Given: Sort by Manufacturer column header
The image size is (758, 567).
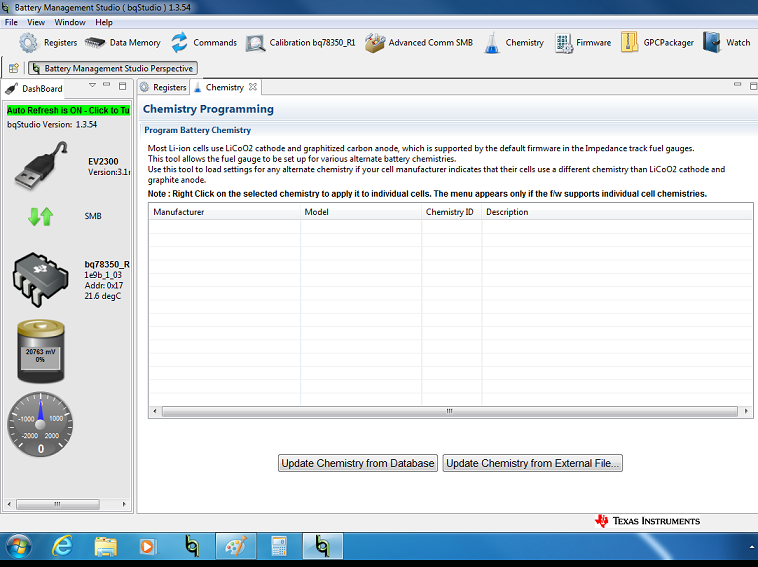Looking at the screenshot, I should coord(224,212).
